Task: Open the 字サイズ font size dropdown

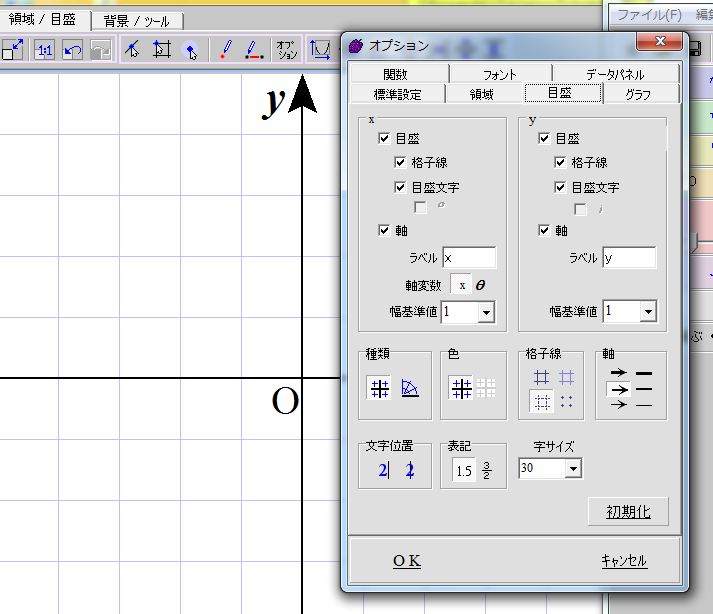Action: coord(573,469)
